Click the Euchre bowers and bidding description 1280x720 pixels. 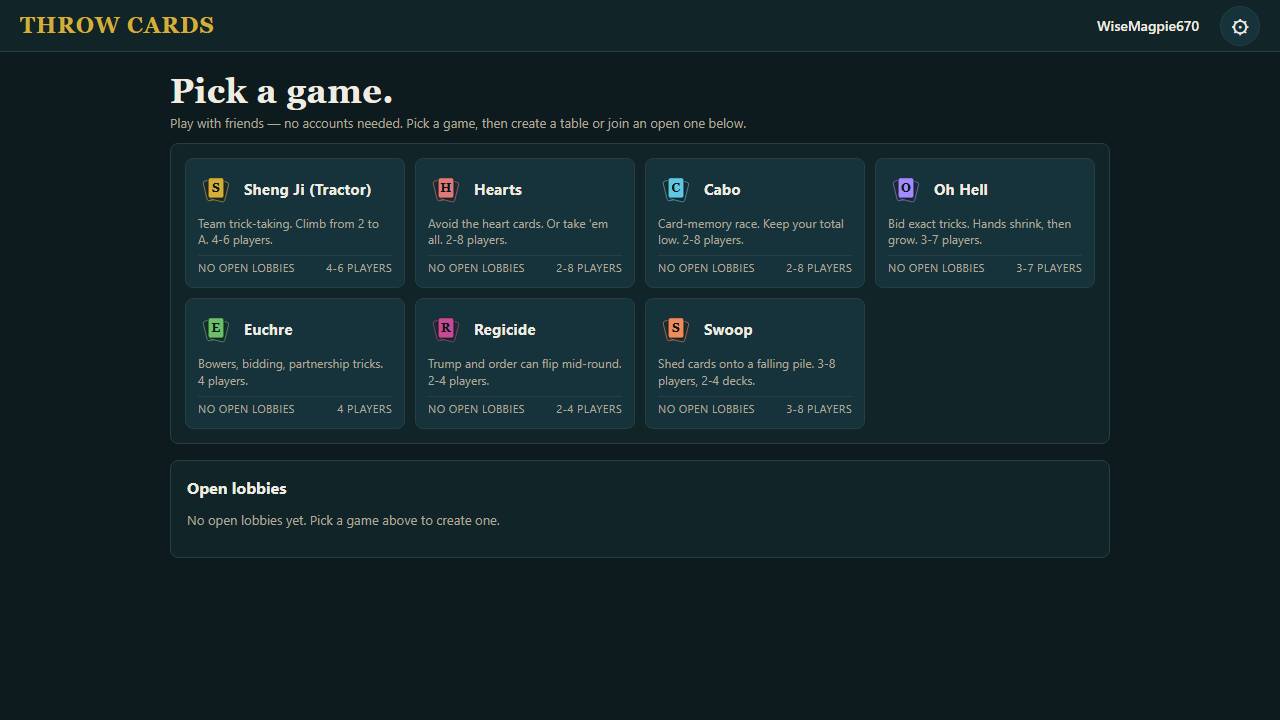[x=291, y=372]
